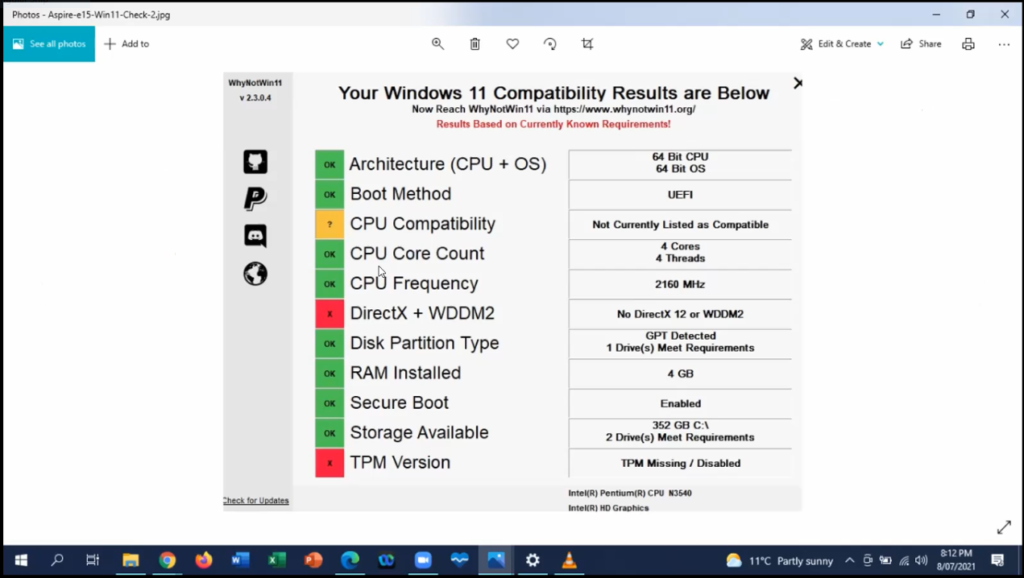Screen dimensions: 1024x578
Task: Click the Check for Updates link
Action: (255, 500)
